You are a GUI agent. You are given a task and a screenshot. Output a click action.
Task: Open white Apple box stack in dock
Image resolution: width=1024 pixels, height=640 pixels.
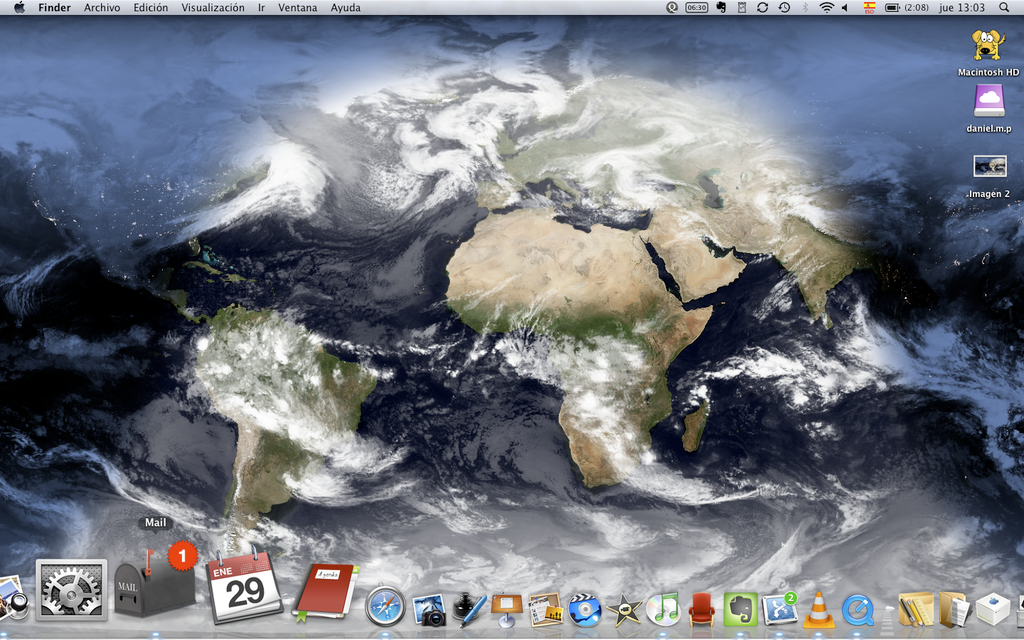pyautogui.click(x=993, y=609)
